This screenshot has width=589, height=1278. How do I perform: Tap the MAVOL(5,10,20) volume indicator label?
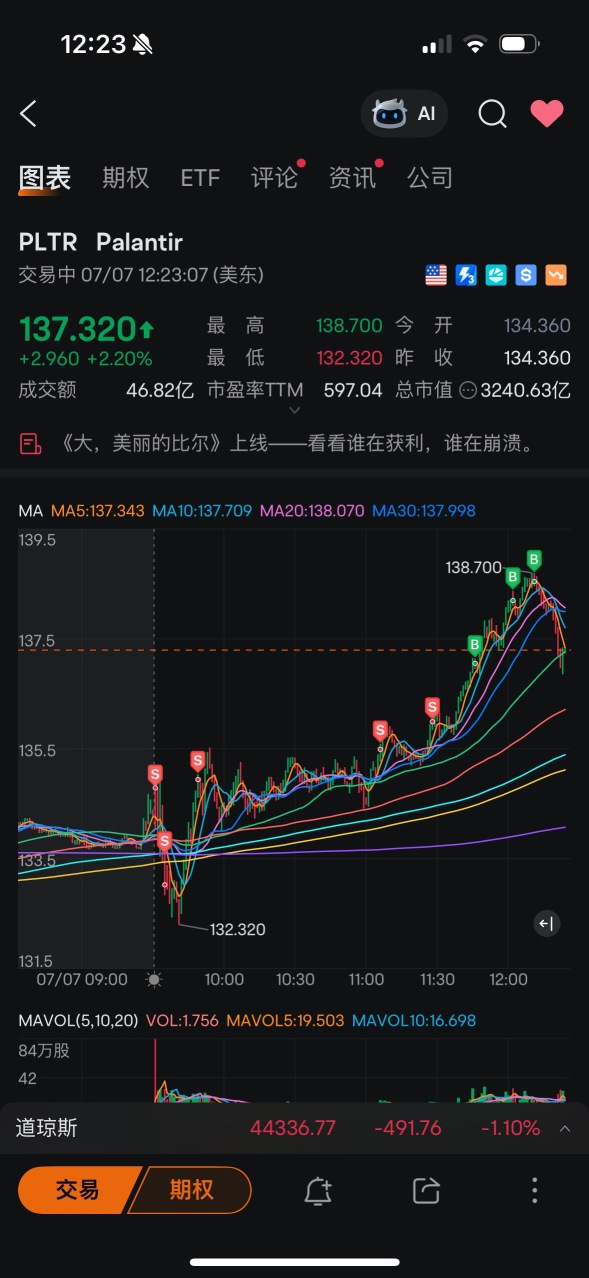coord(78,1021)
